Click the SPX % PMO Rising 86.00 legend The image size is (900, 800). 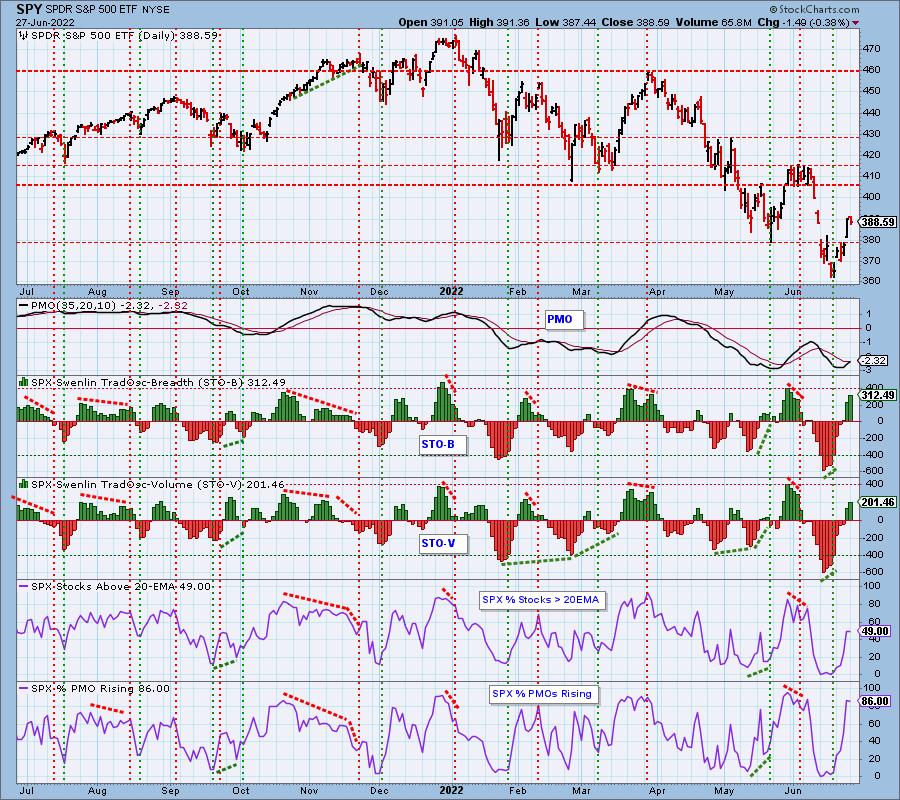(x=100, y=689)
